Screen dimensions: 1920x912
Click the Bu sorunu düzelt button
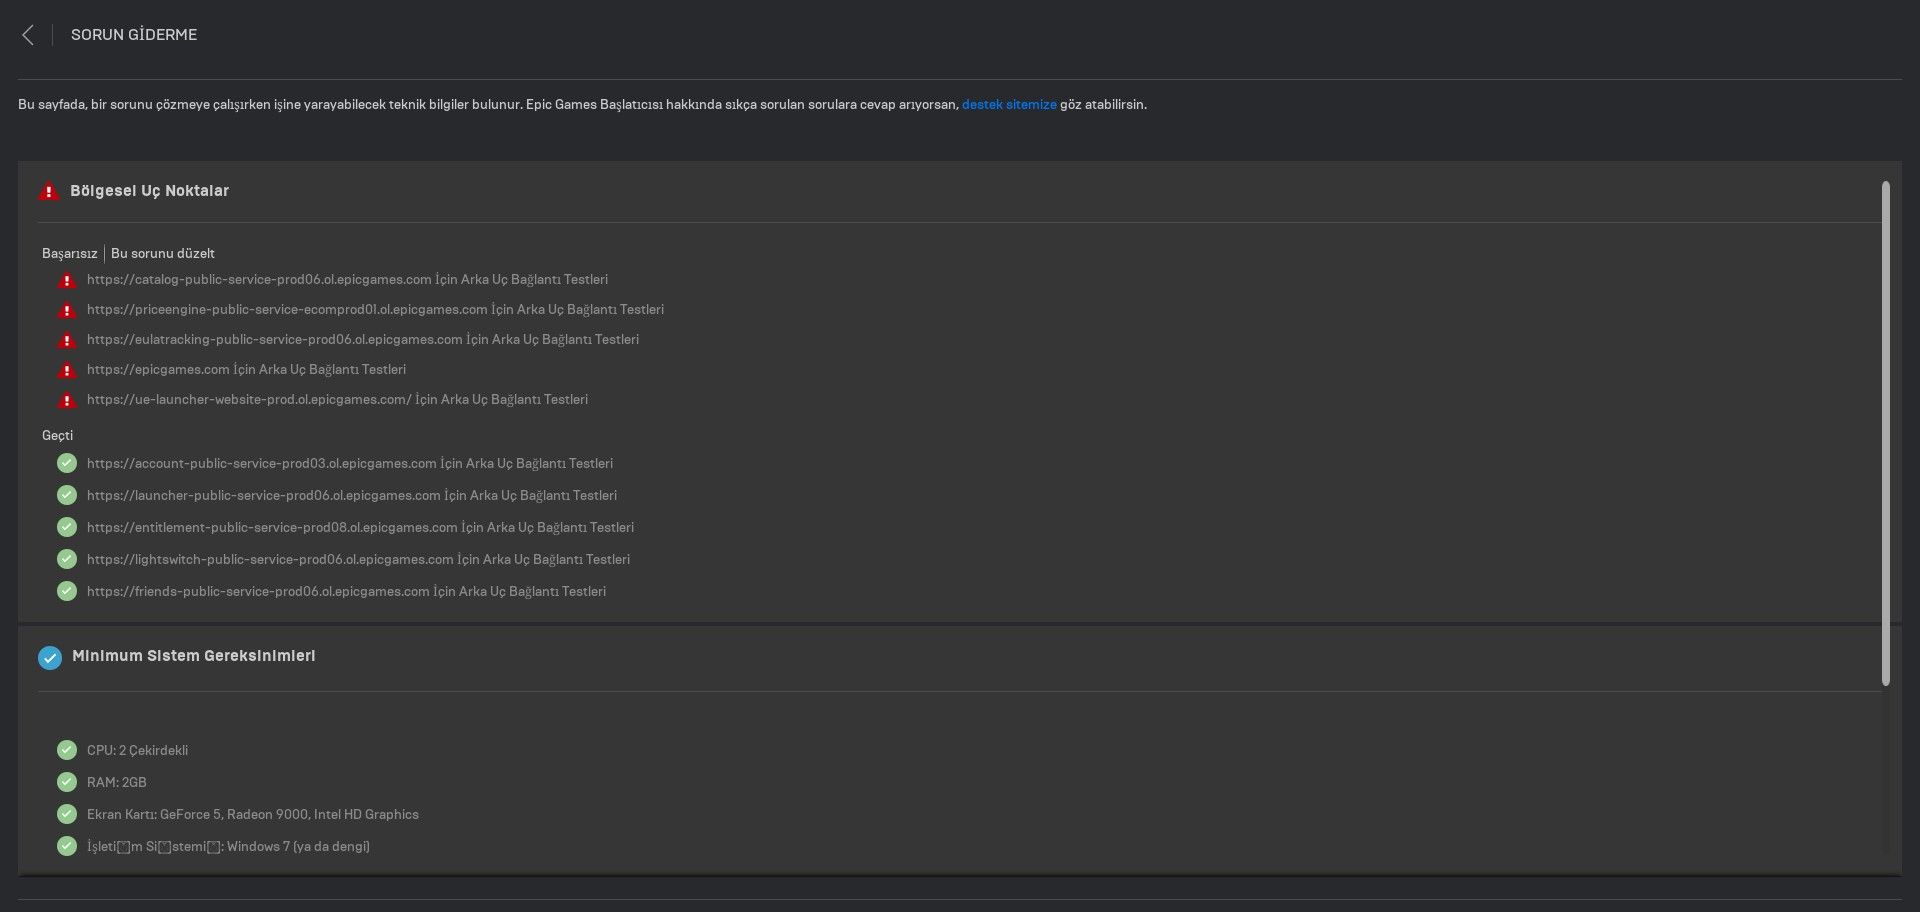tap(162, 254)
